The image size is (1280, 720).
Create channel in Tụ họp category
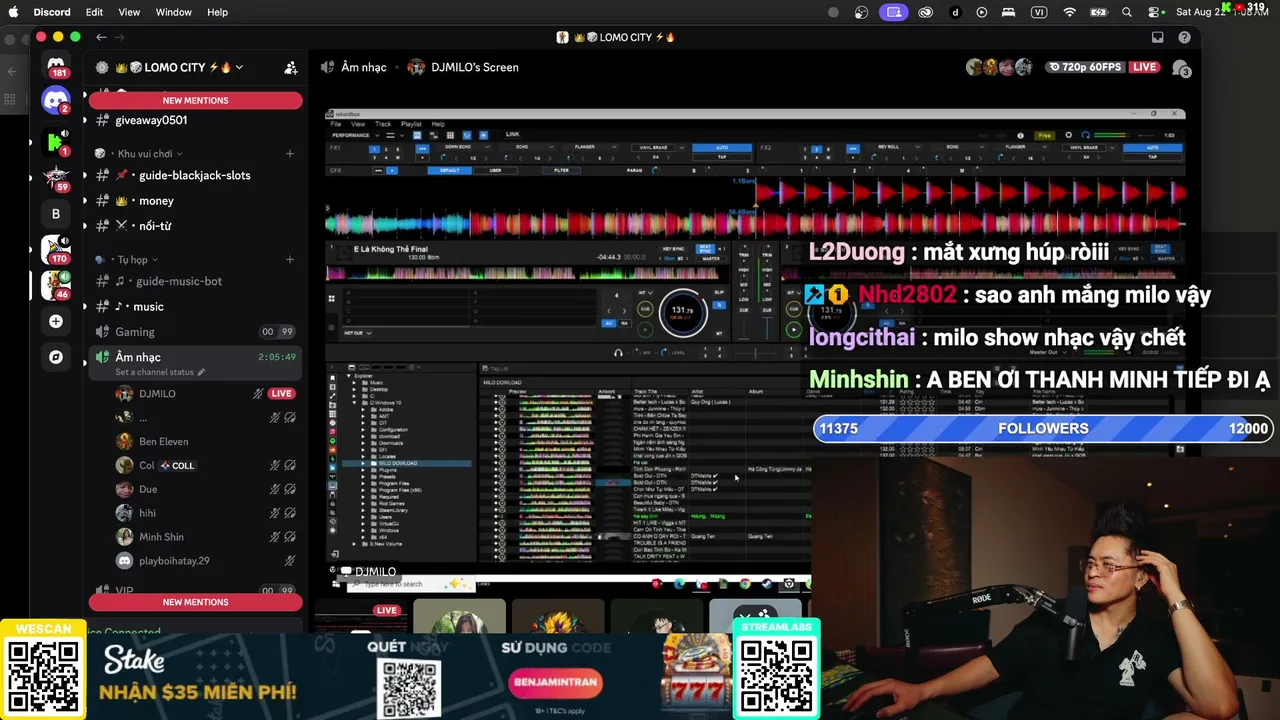pyautogui.click(x=290, y=260)
